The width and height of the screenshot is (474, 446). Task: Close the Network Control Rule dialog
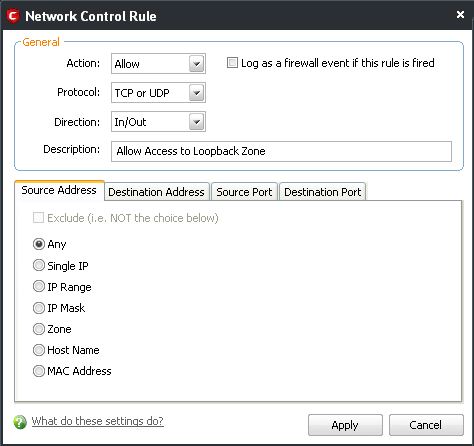[460, 15]
